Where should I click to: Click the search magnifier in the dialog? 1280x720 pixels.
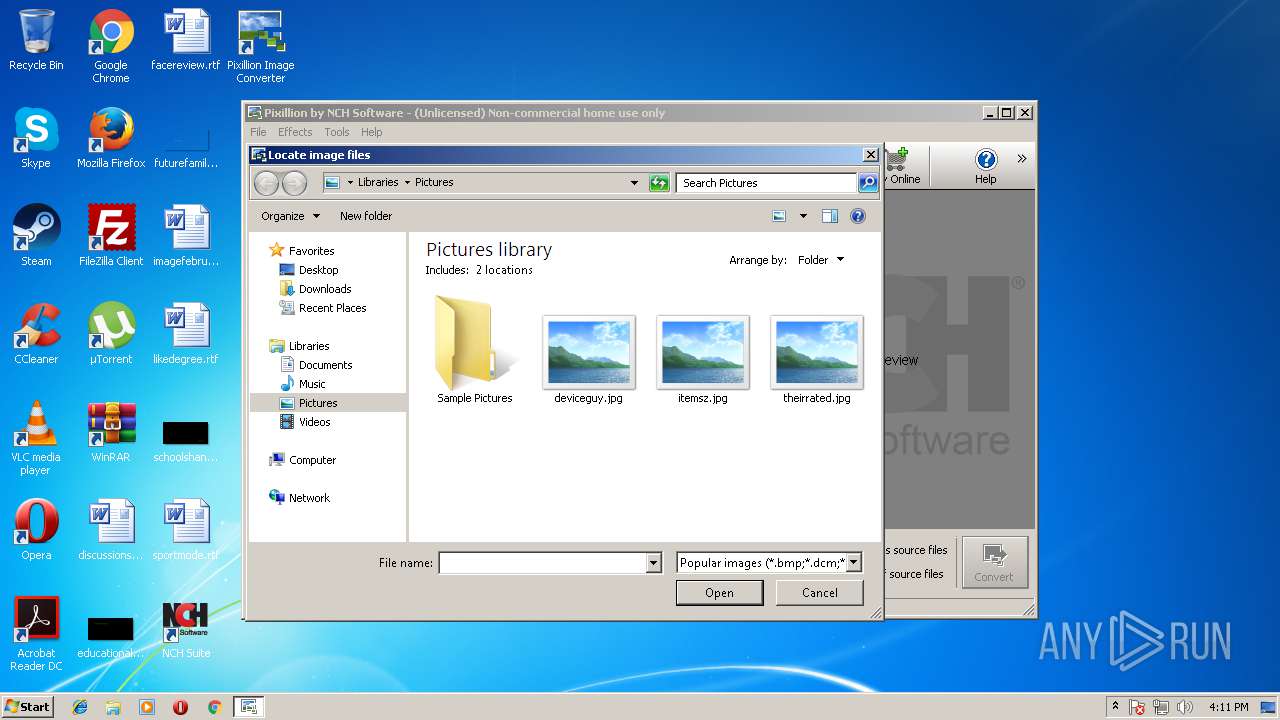click(x=868, y=183)
